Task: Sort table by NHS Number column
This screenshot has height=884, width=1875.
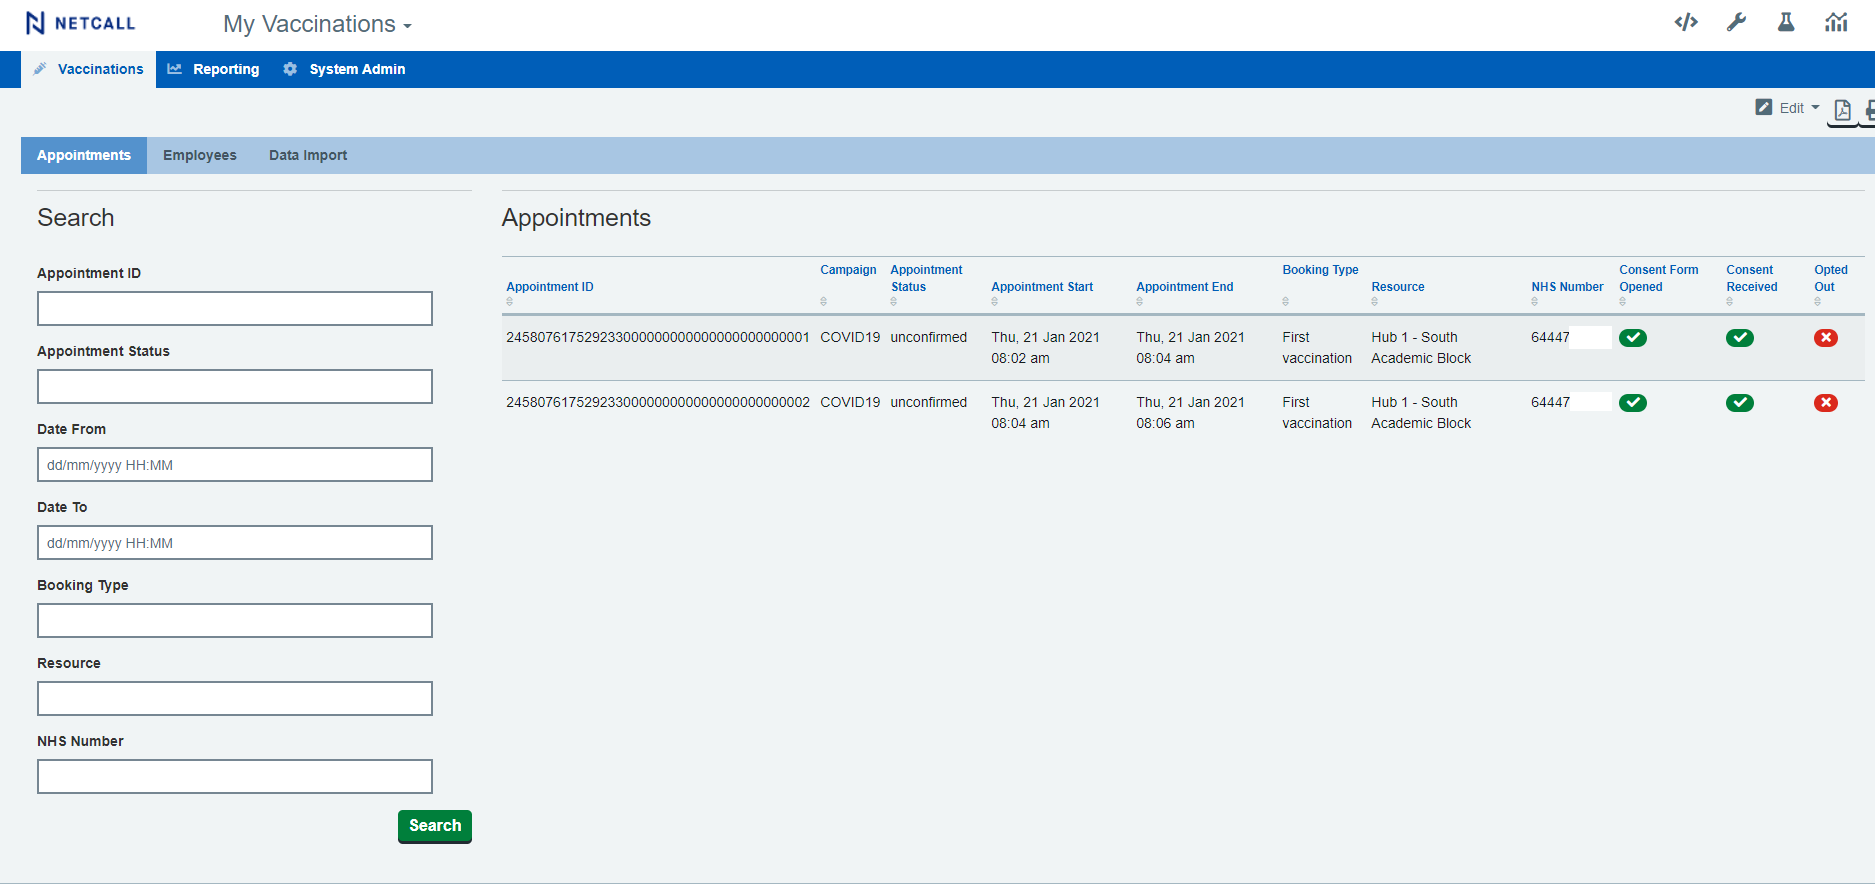Action: point(1566,287)
